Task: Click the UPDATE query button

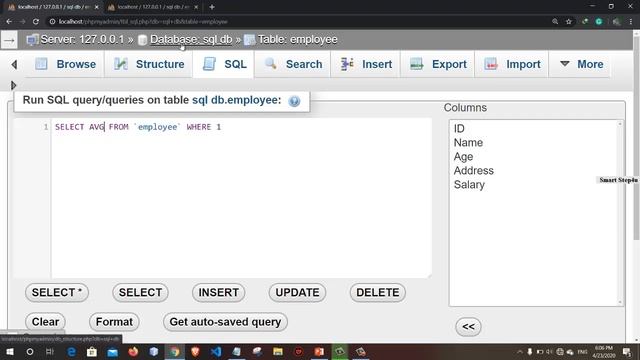Action: point(297,293)
